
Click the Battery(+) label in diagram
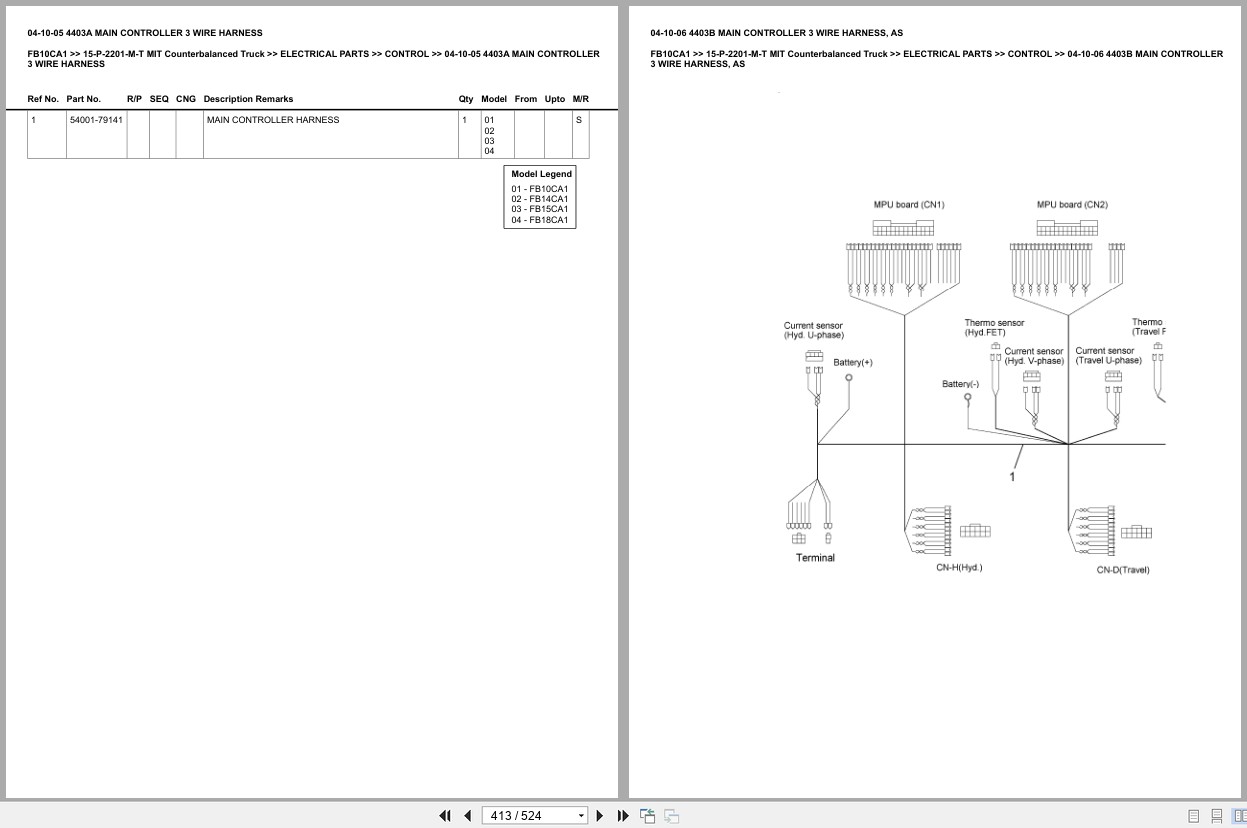pyautogui.click(x=853, y=362)
